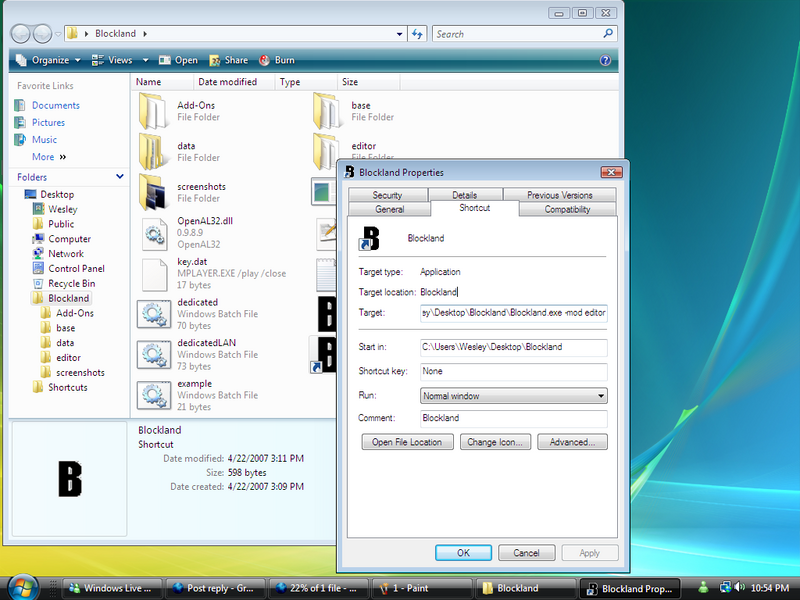Click the Add-Ons folder icon in file list
The image size is (800, 600).
click(153, 111)
